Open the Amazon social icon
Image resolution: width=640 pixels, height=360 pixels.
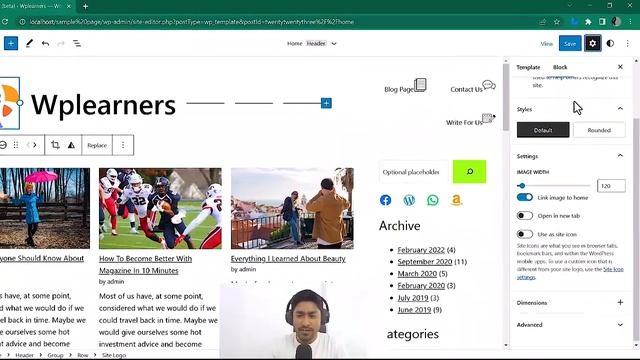456,200
